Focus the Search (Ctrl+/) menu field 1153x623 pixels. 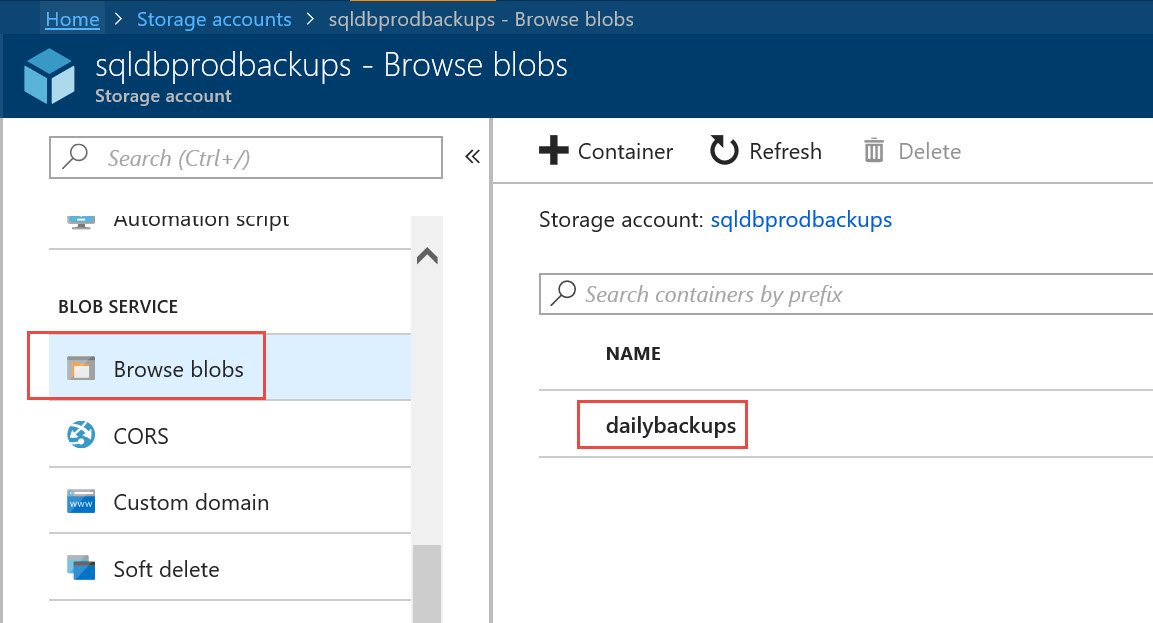(x=246, y=157)
